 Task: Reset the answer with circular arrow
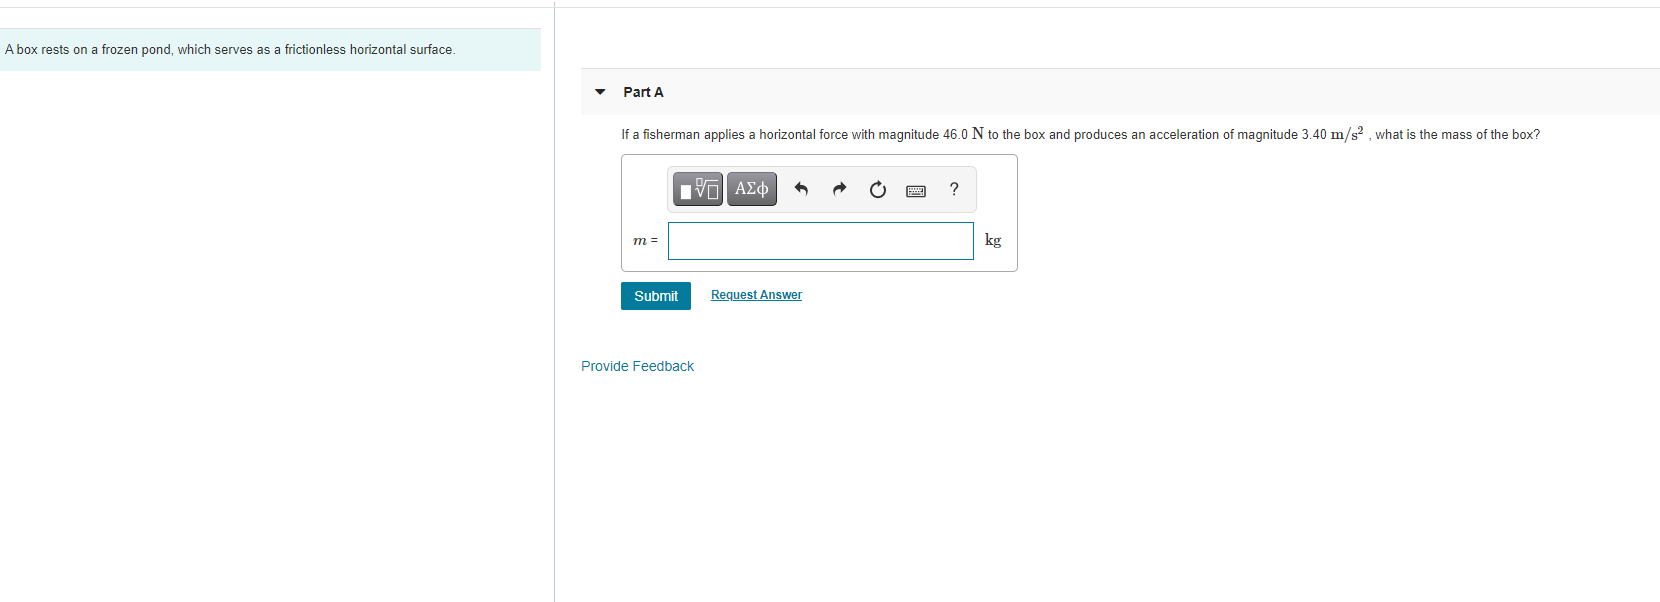tap(877, 189)
